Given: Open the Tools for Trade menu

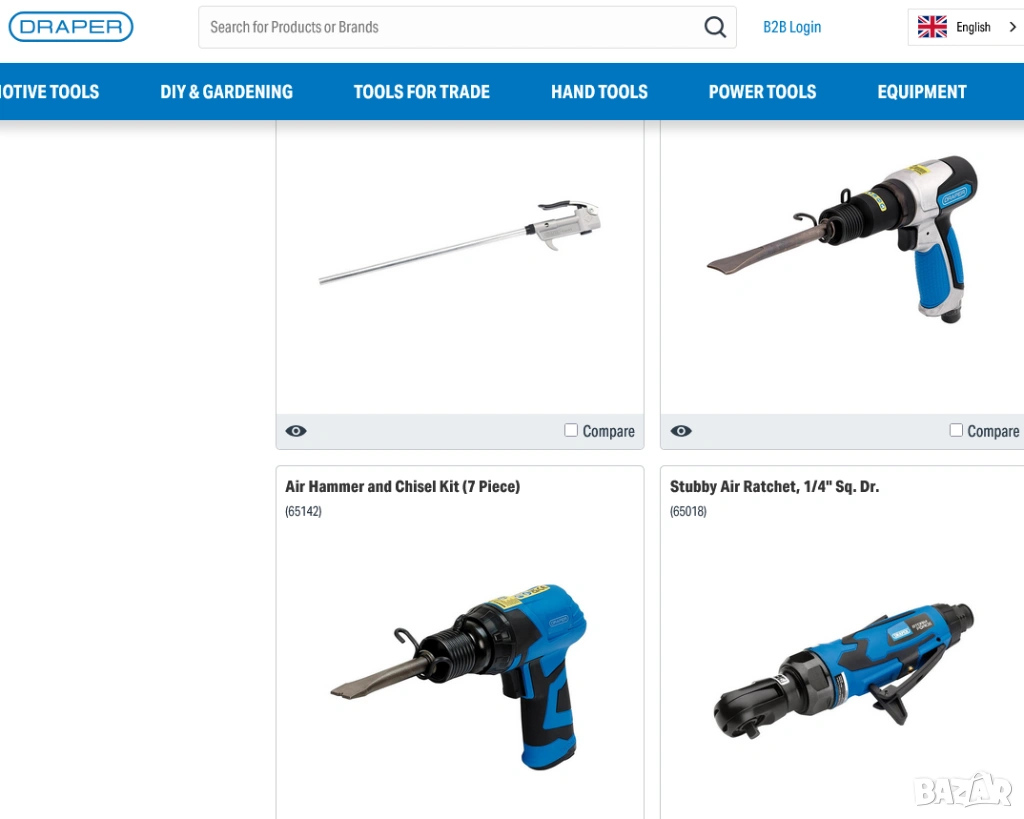Looking at the screenshot, I should (421, 91).
